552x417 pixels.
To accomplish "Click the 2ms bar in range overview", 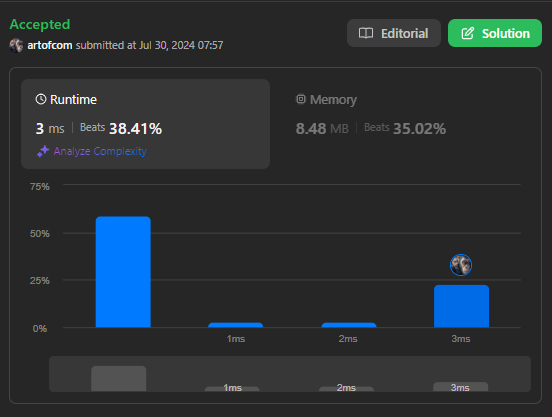I will 346,389.
